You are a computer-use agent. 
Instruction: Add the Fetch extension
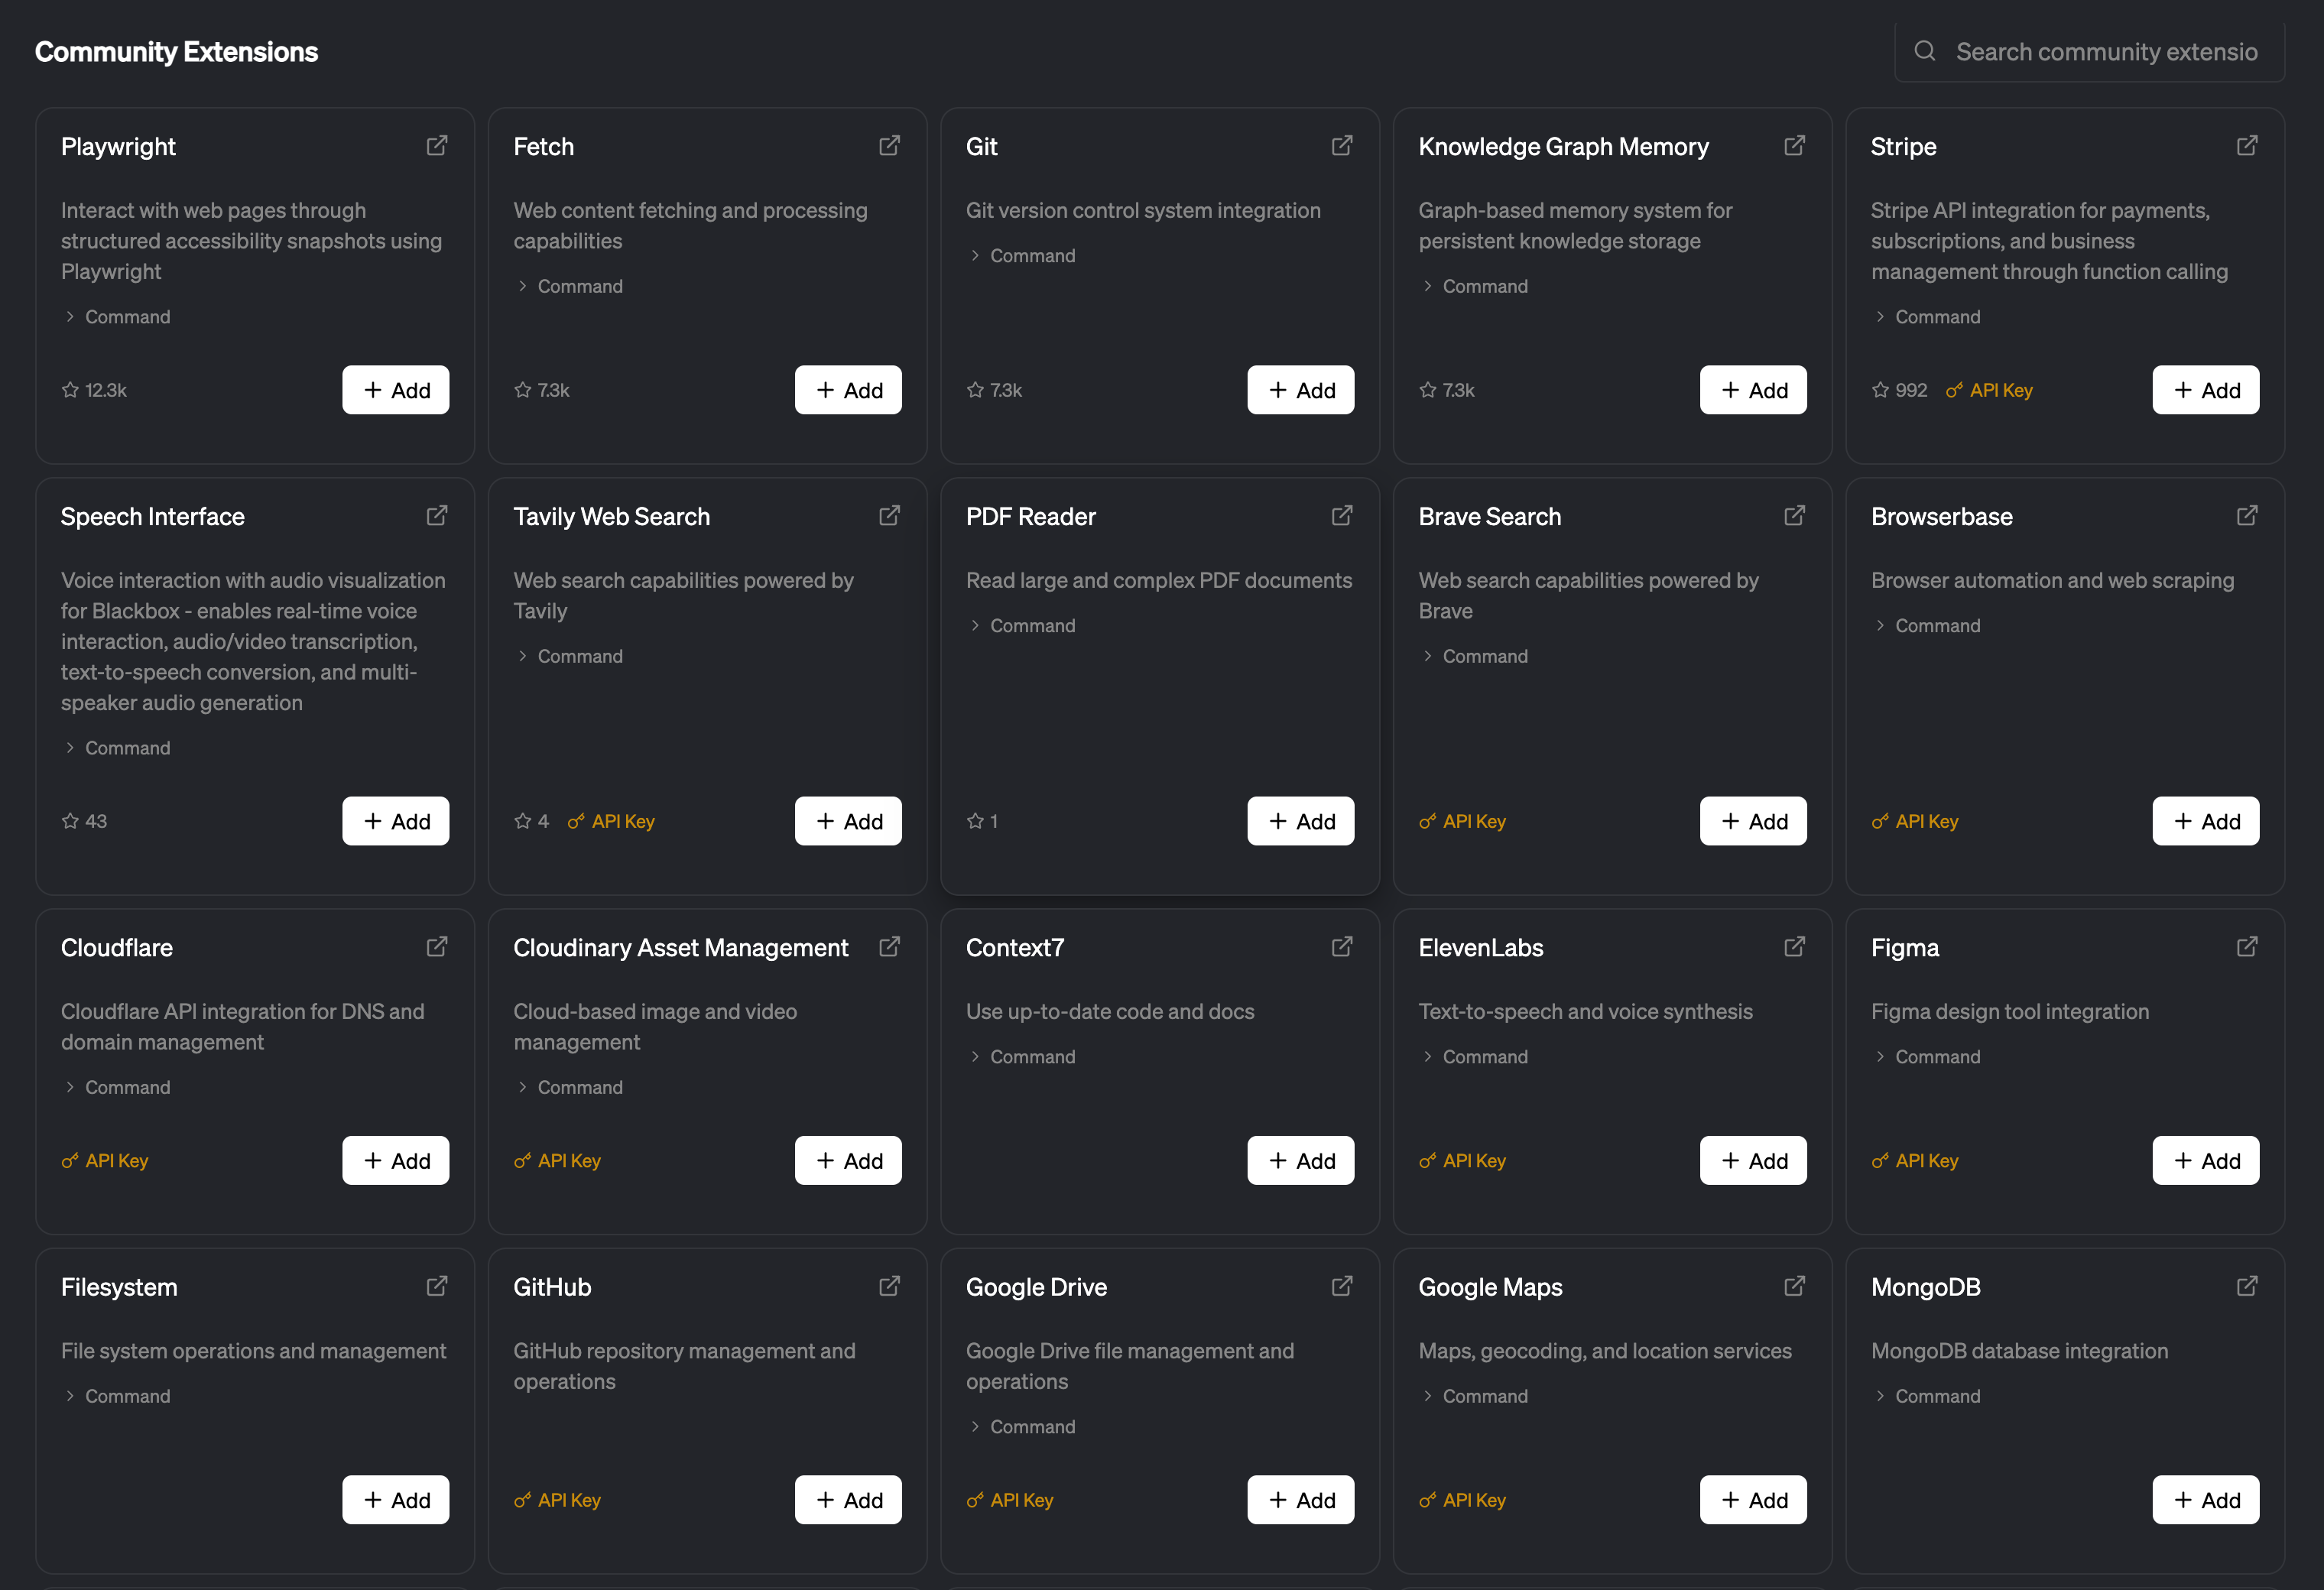tap(848, 390)
